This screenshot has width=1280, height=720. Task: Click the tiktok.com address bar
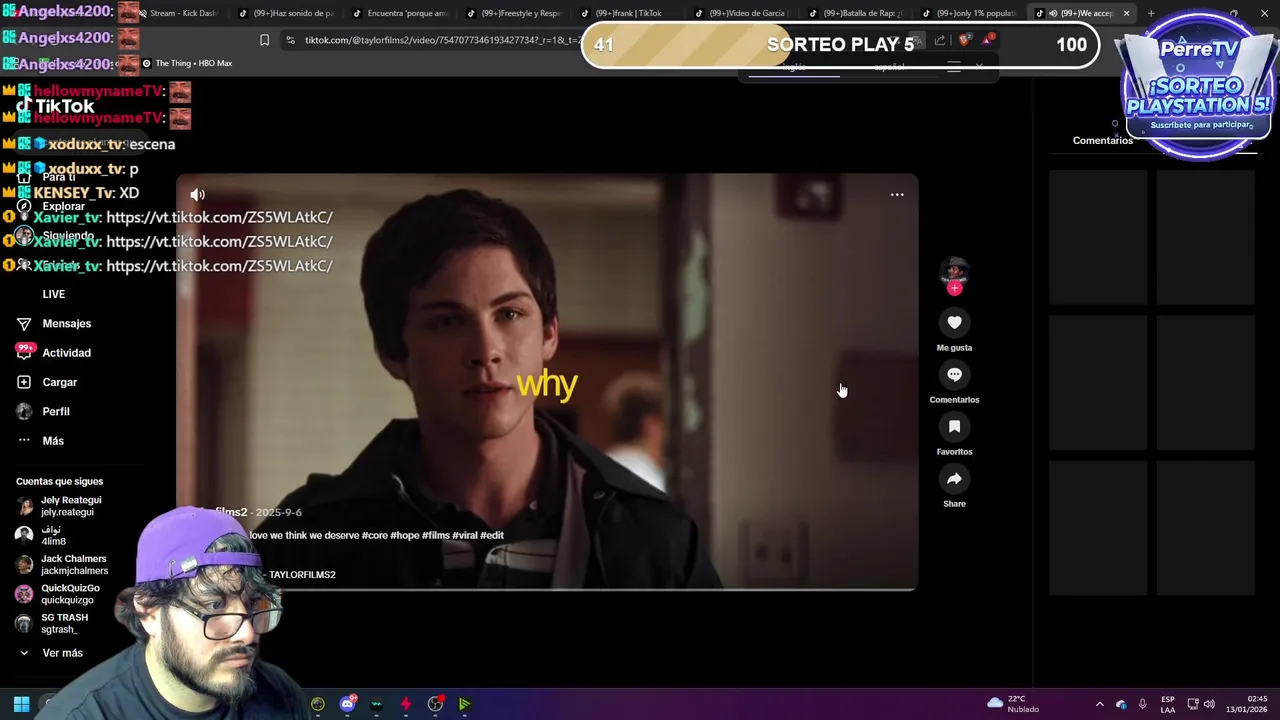click(440, 40)
